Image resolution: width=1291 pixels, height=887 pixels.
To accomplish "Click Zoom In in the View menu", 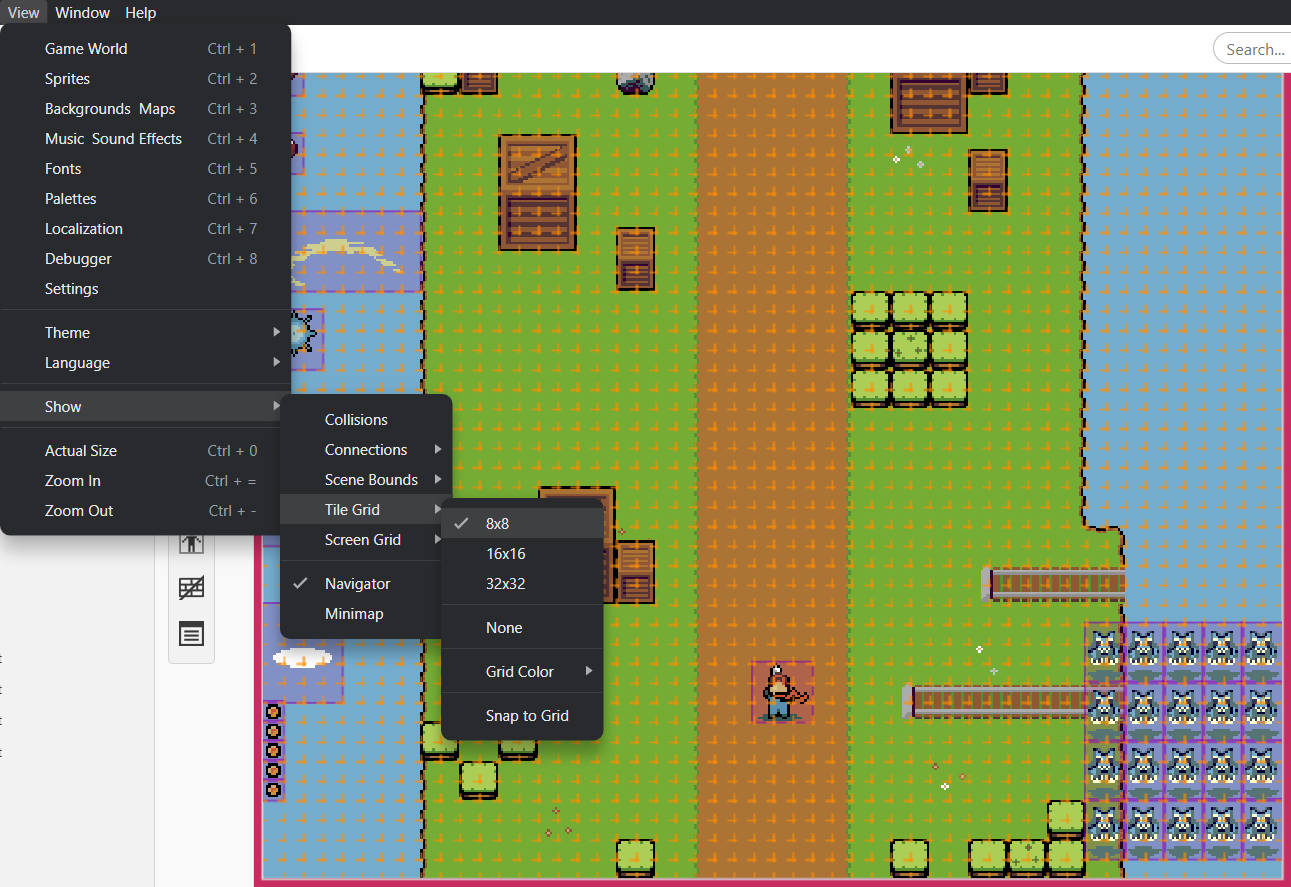I will [x=72, y=481].
